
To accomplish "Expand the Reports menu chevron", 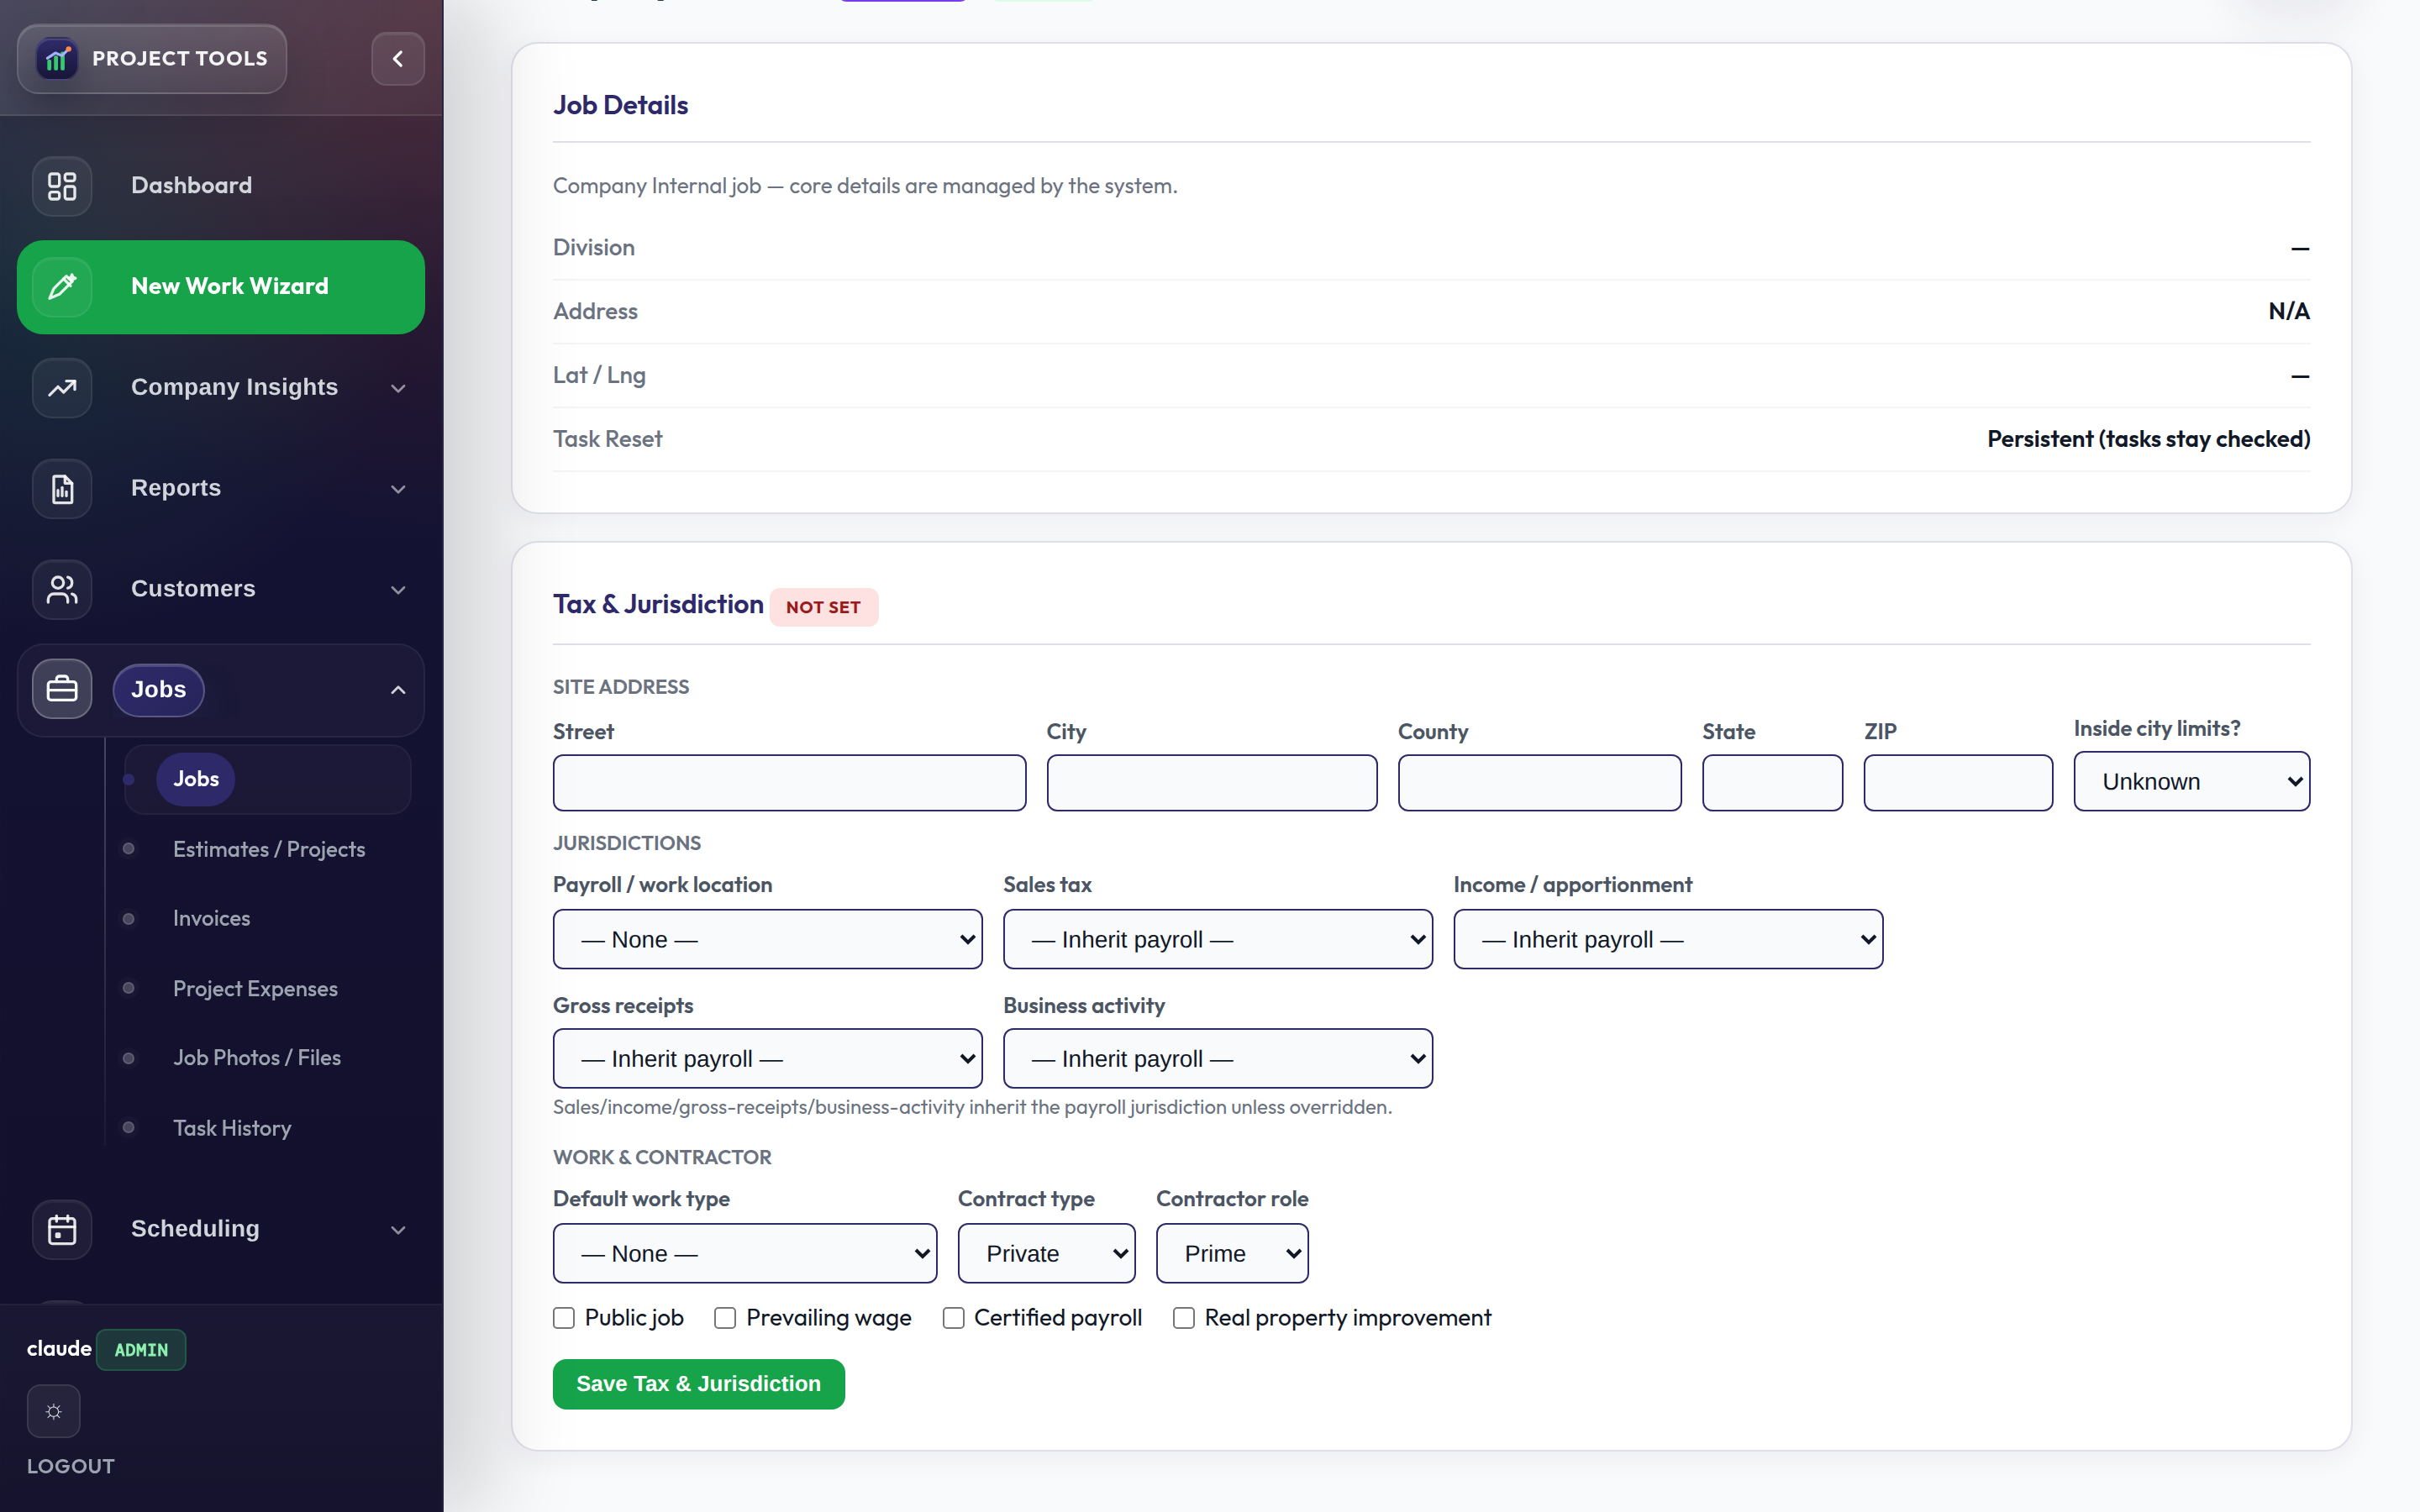I will [398, 489].
